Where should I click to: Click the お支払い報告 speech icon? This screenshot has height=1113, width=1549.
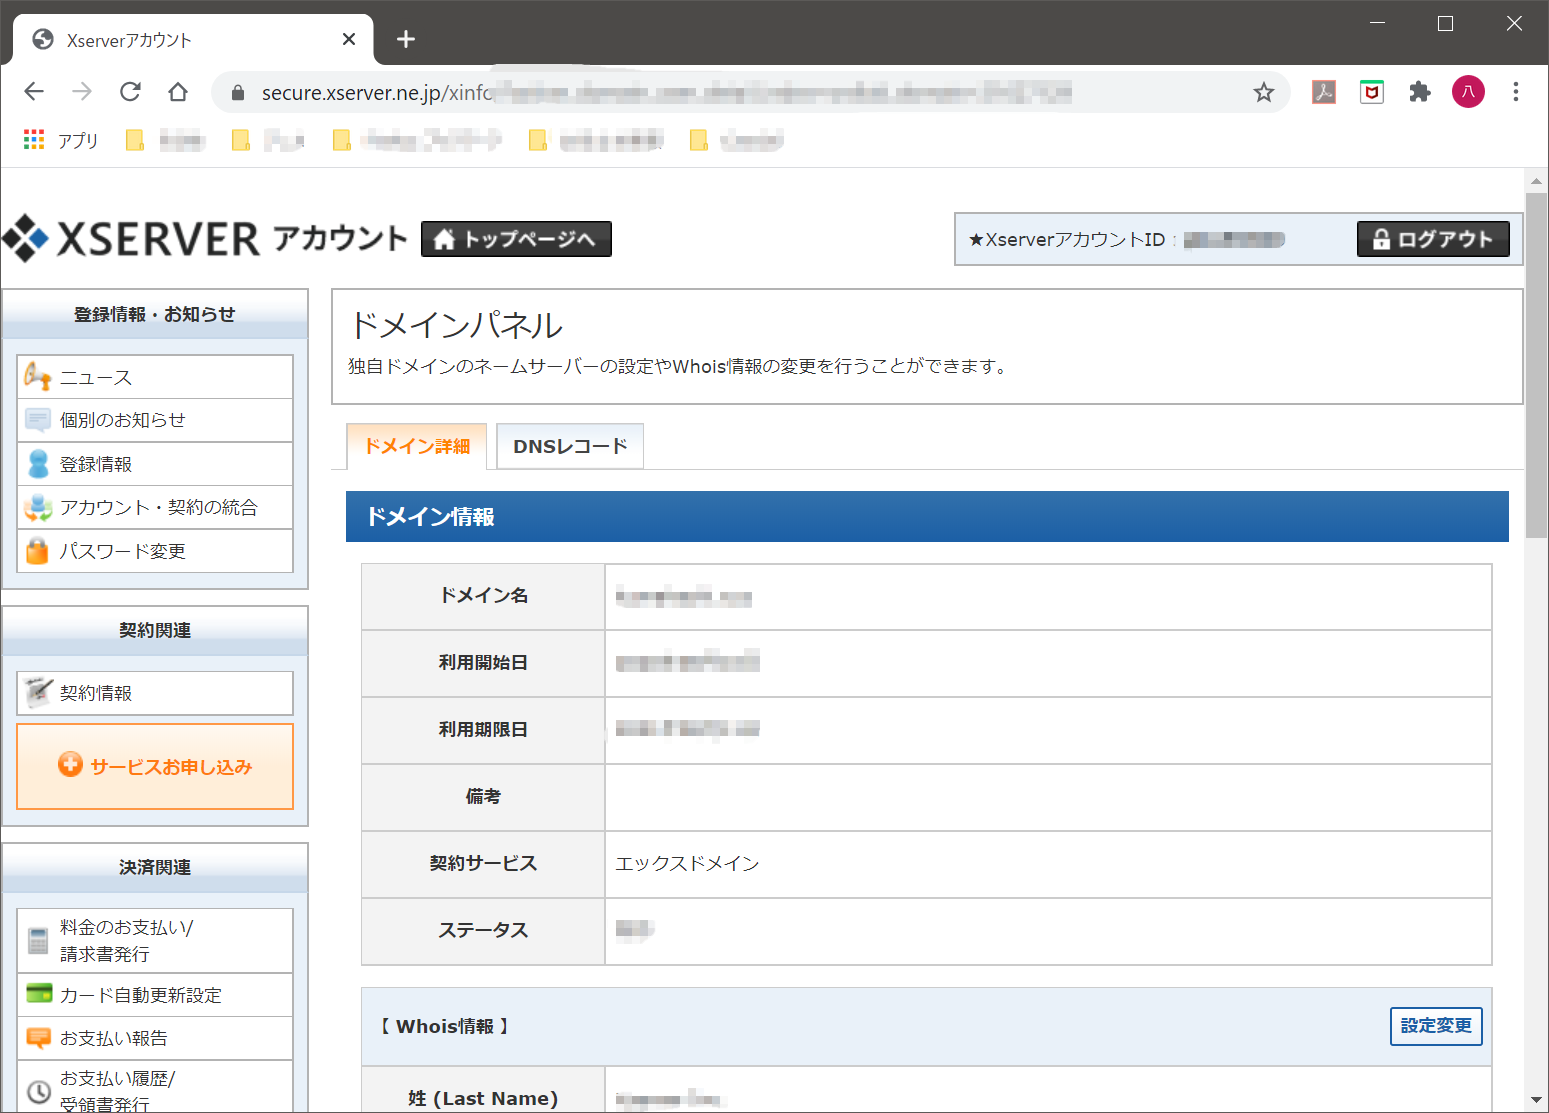tap(38, 1038)
